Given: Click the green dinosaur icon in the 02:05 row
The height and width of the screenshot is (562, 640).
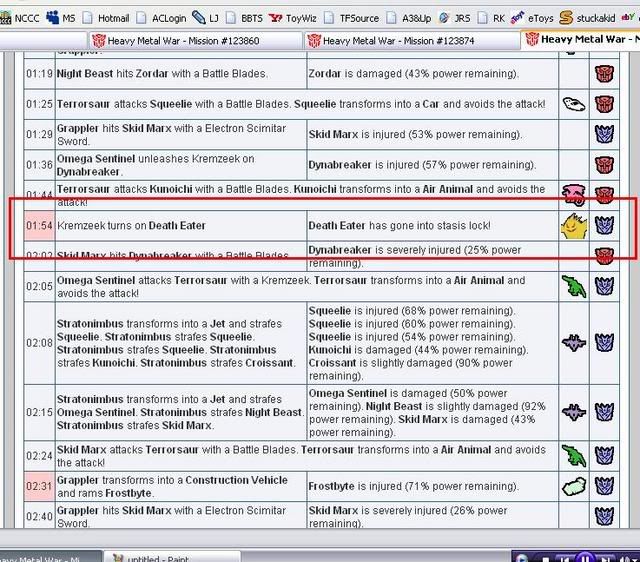Looking at the screenshot, I should tap(574, 286).
